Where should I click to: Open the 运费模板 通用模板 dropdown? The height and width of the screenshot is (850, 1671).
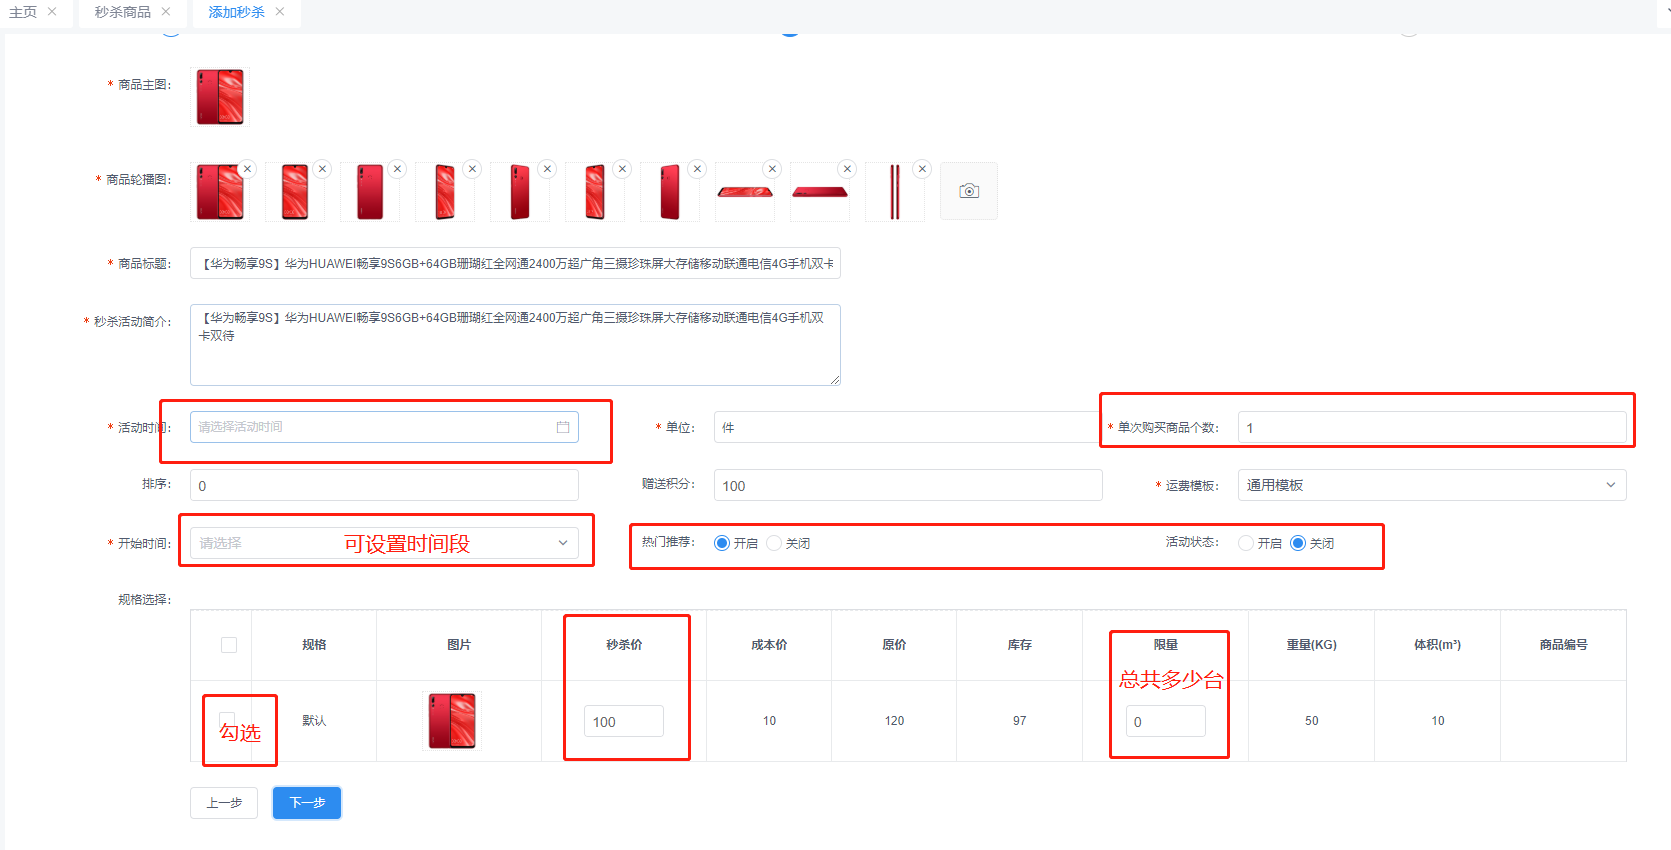click(1432, 485)
